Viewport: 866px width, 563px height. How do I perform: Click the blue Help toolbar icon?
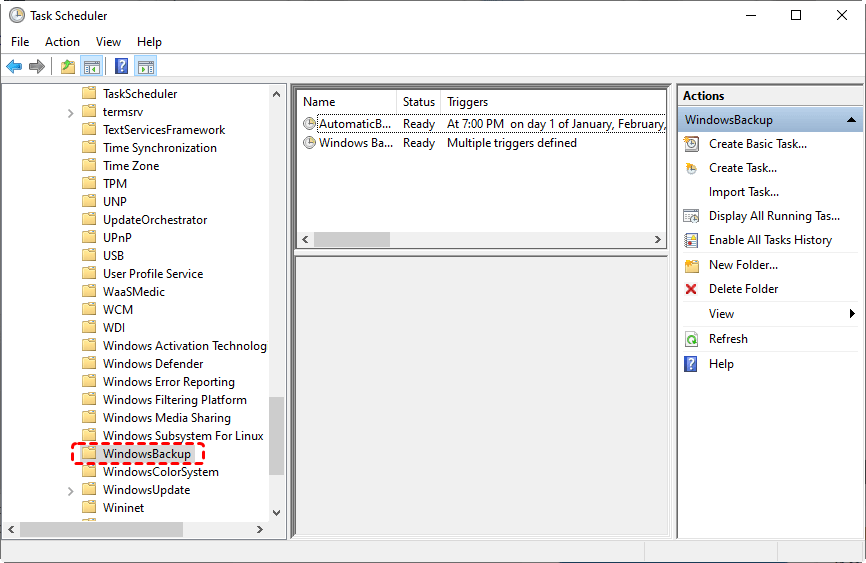coord(121,67)
